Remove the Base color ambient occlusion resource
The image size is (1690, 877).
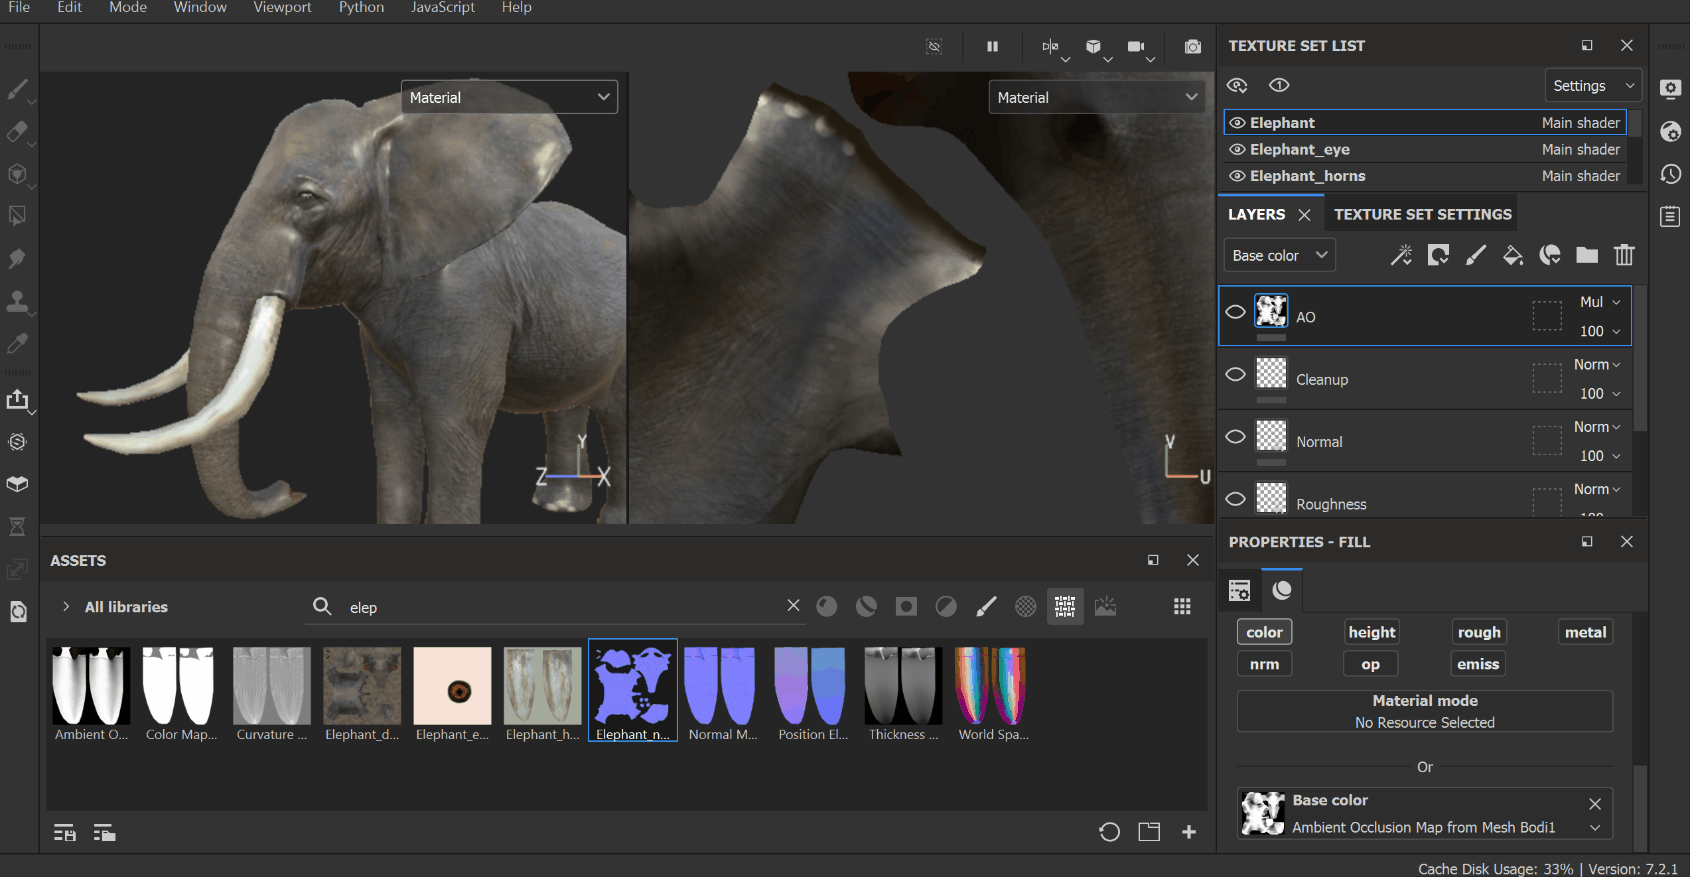point(1595,804)
